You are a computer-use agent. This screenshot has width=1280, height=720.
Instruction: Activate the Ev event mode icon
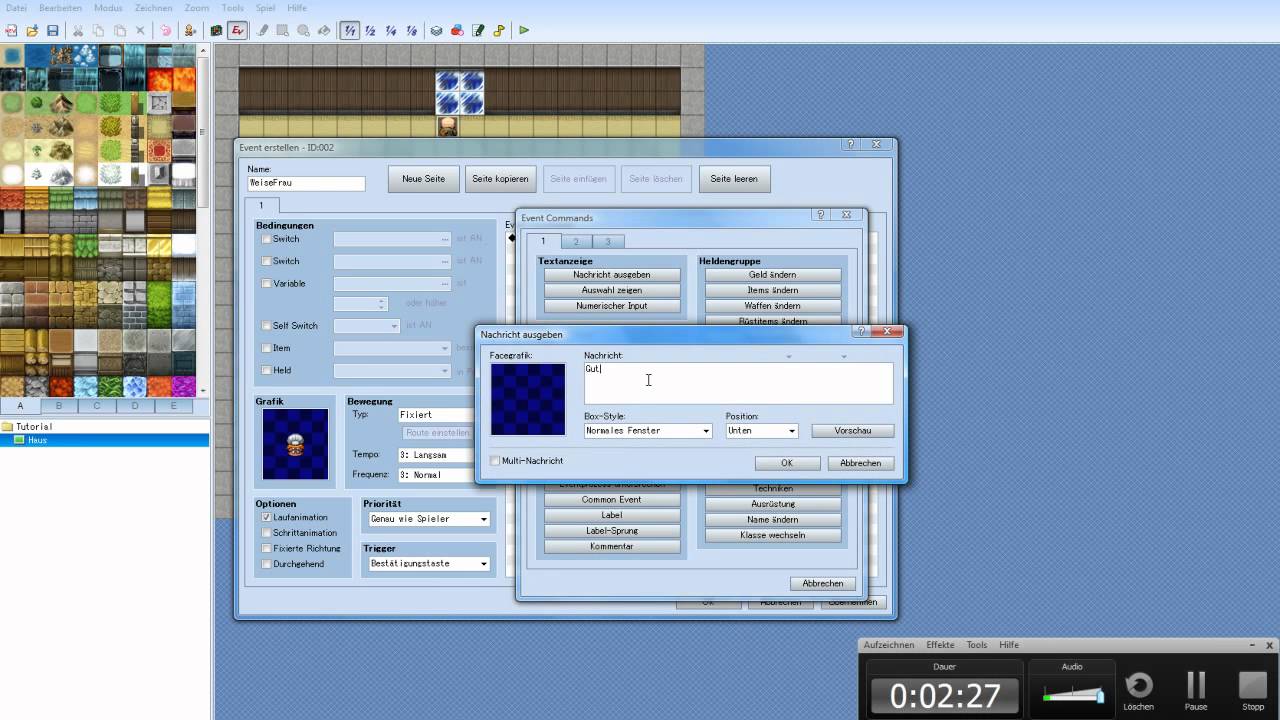pos(238,30)
